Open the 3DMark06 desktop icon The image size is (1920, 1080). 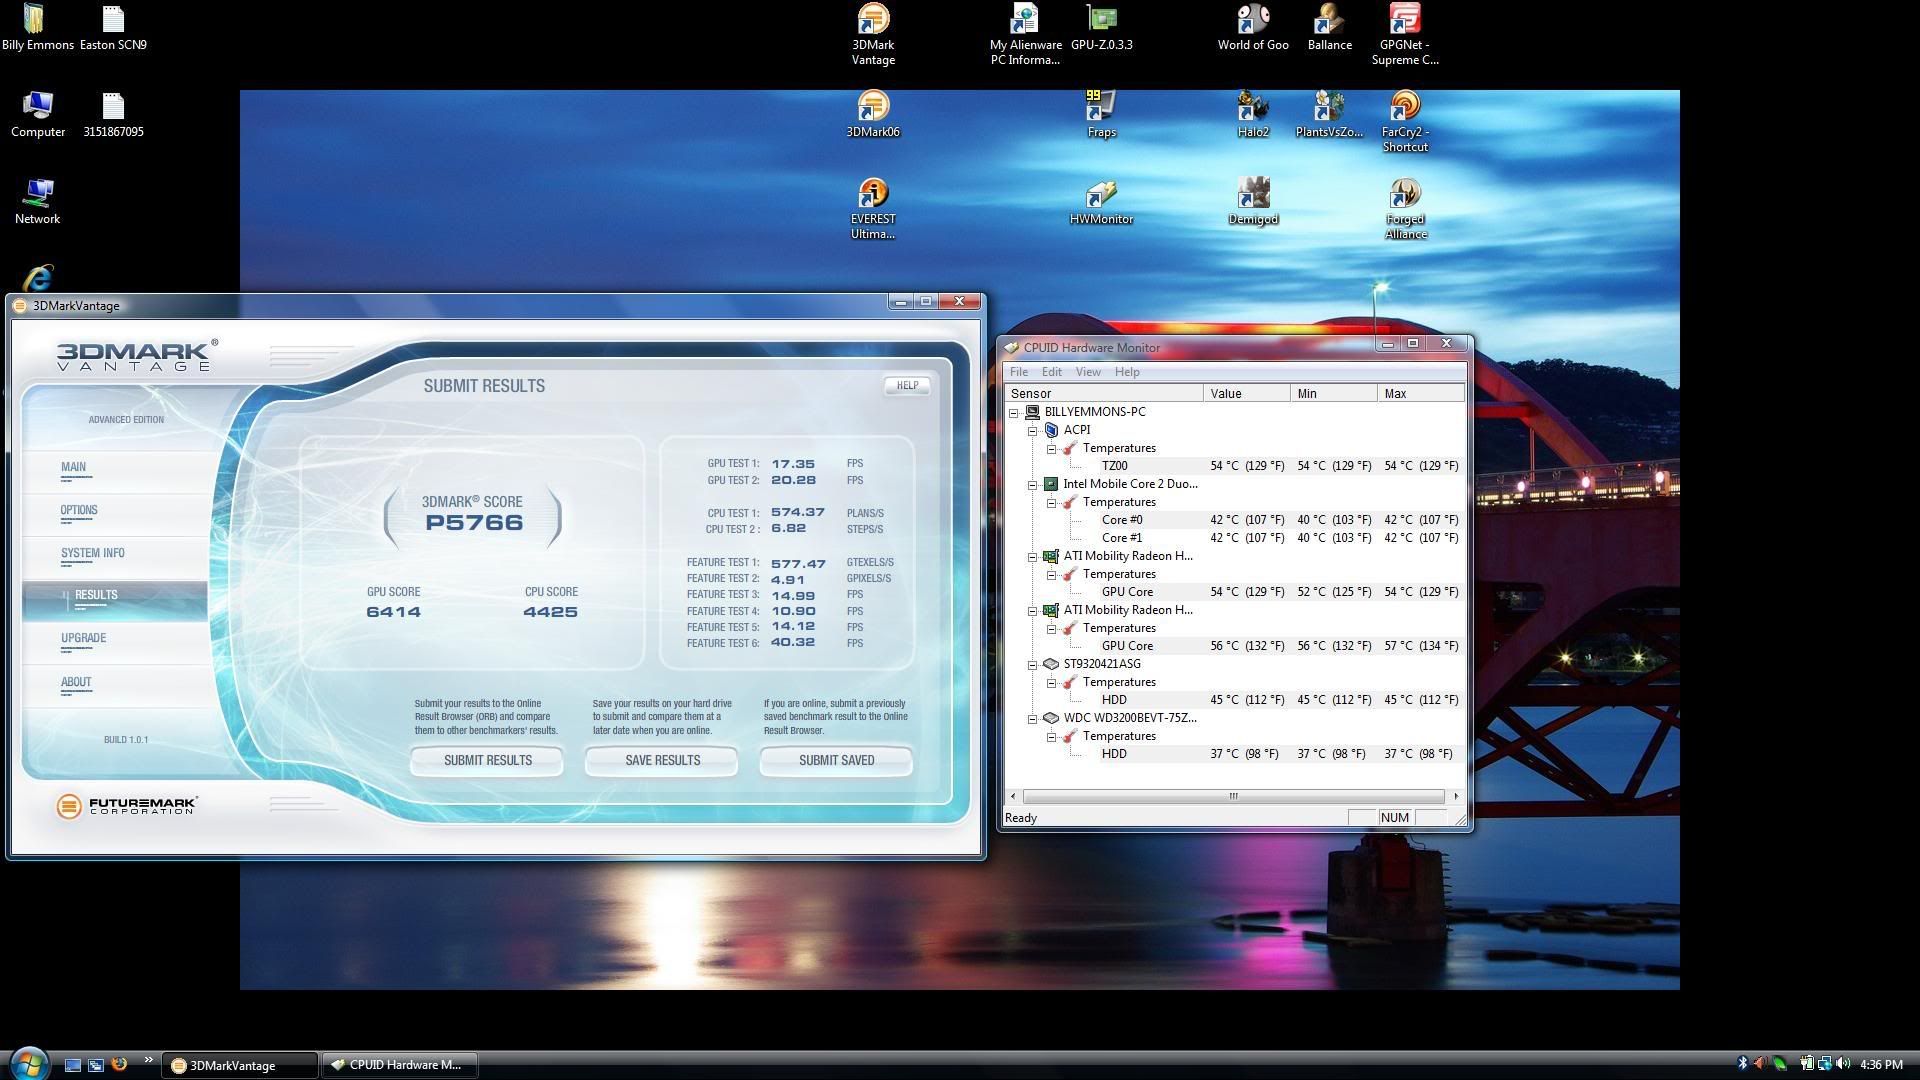pyautogui.click(x=873, y=114)
